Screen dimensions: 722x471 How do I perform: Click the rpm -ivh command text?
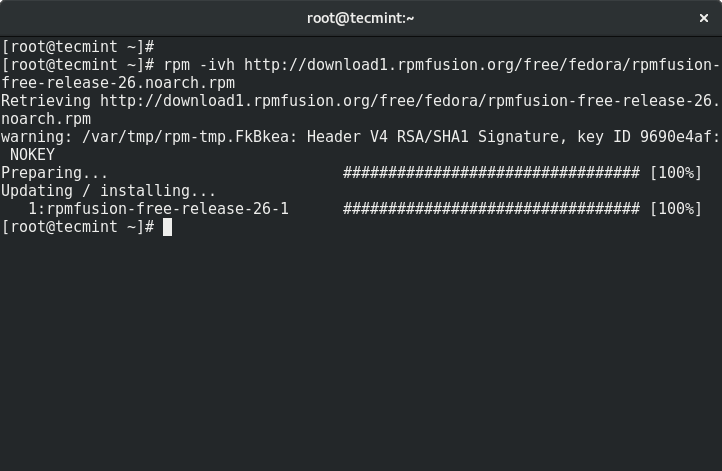tap(199, 65)
